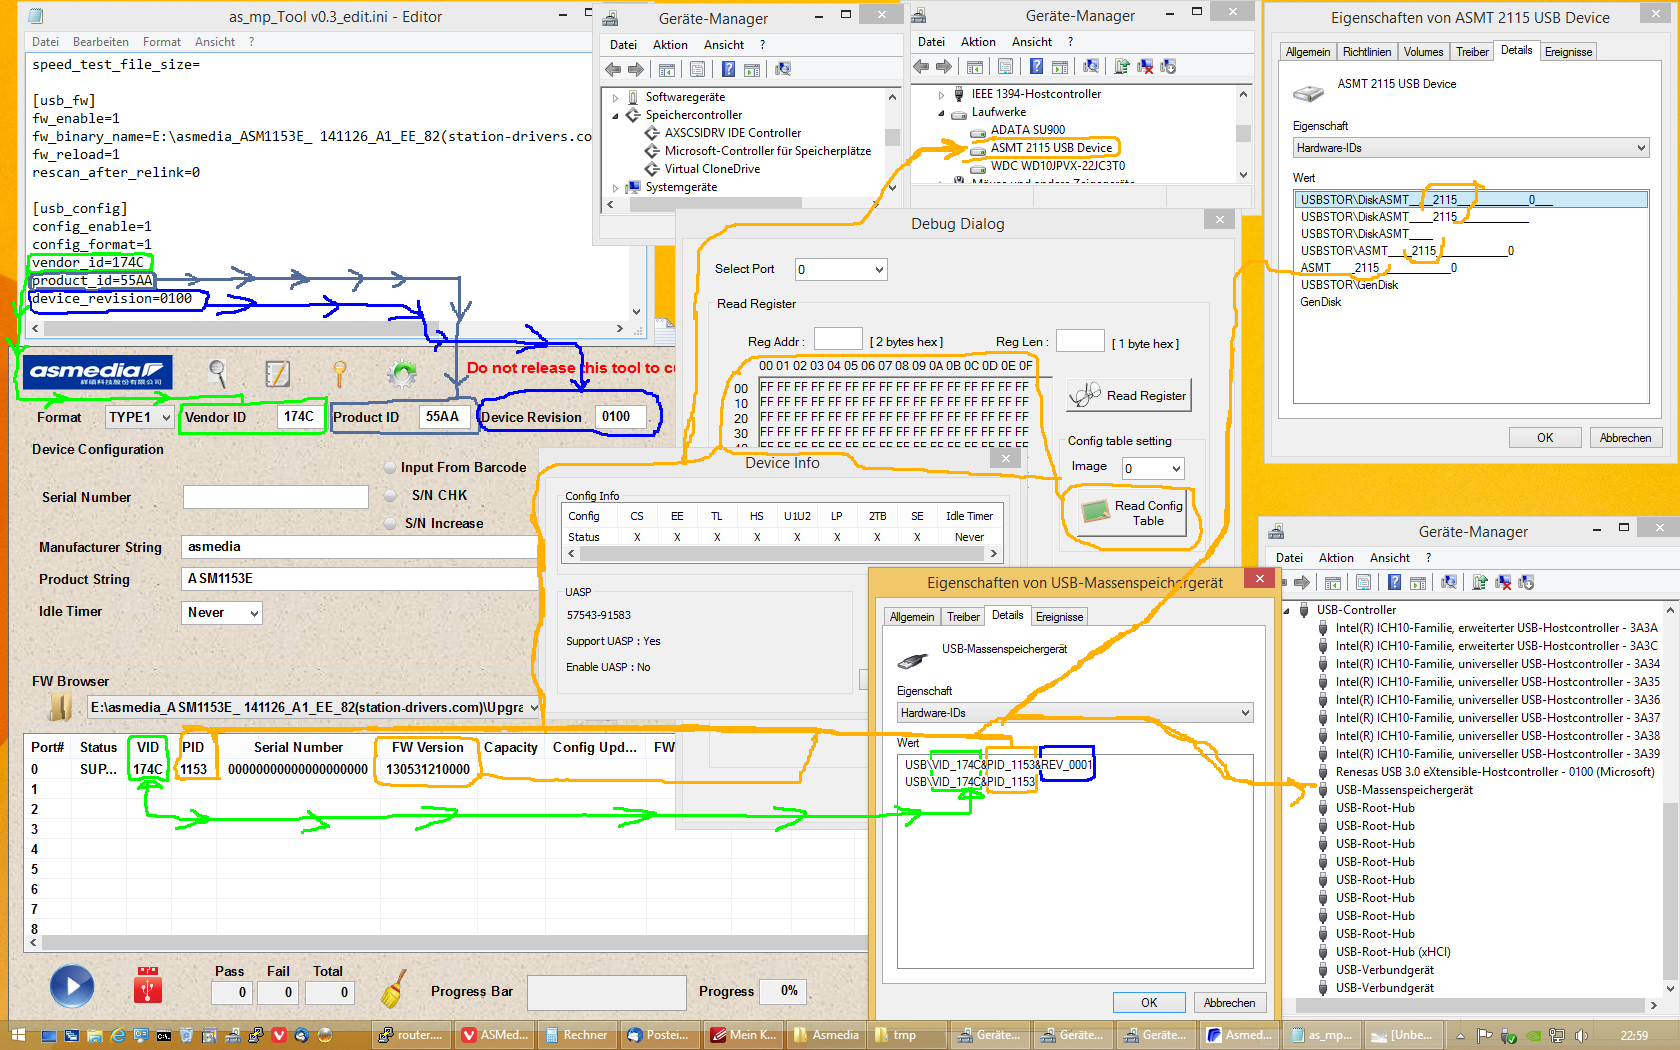Select Input From Barcode radio button
The height and width of the screenshot is (1050, 1680).
(x=390, y=467)
